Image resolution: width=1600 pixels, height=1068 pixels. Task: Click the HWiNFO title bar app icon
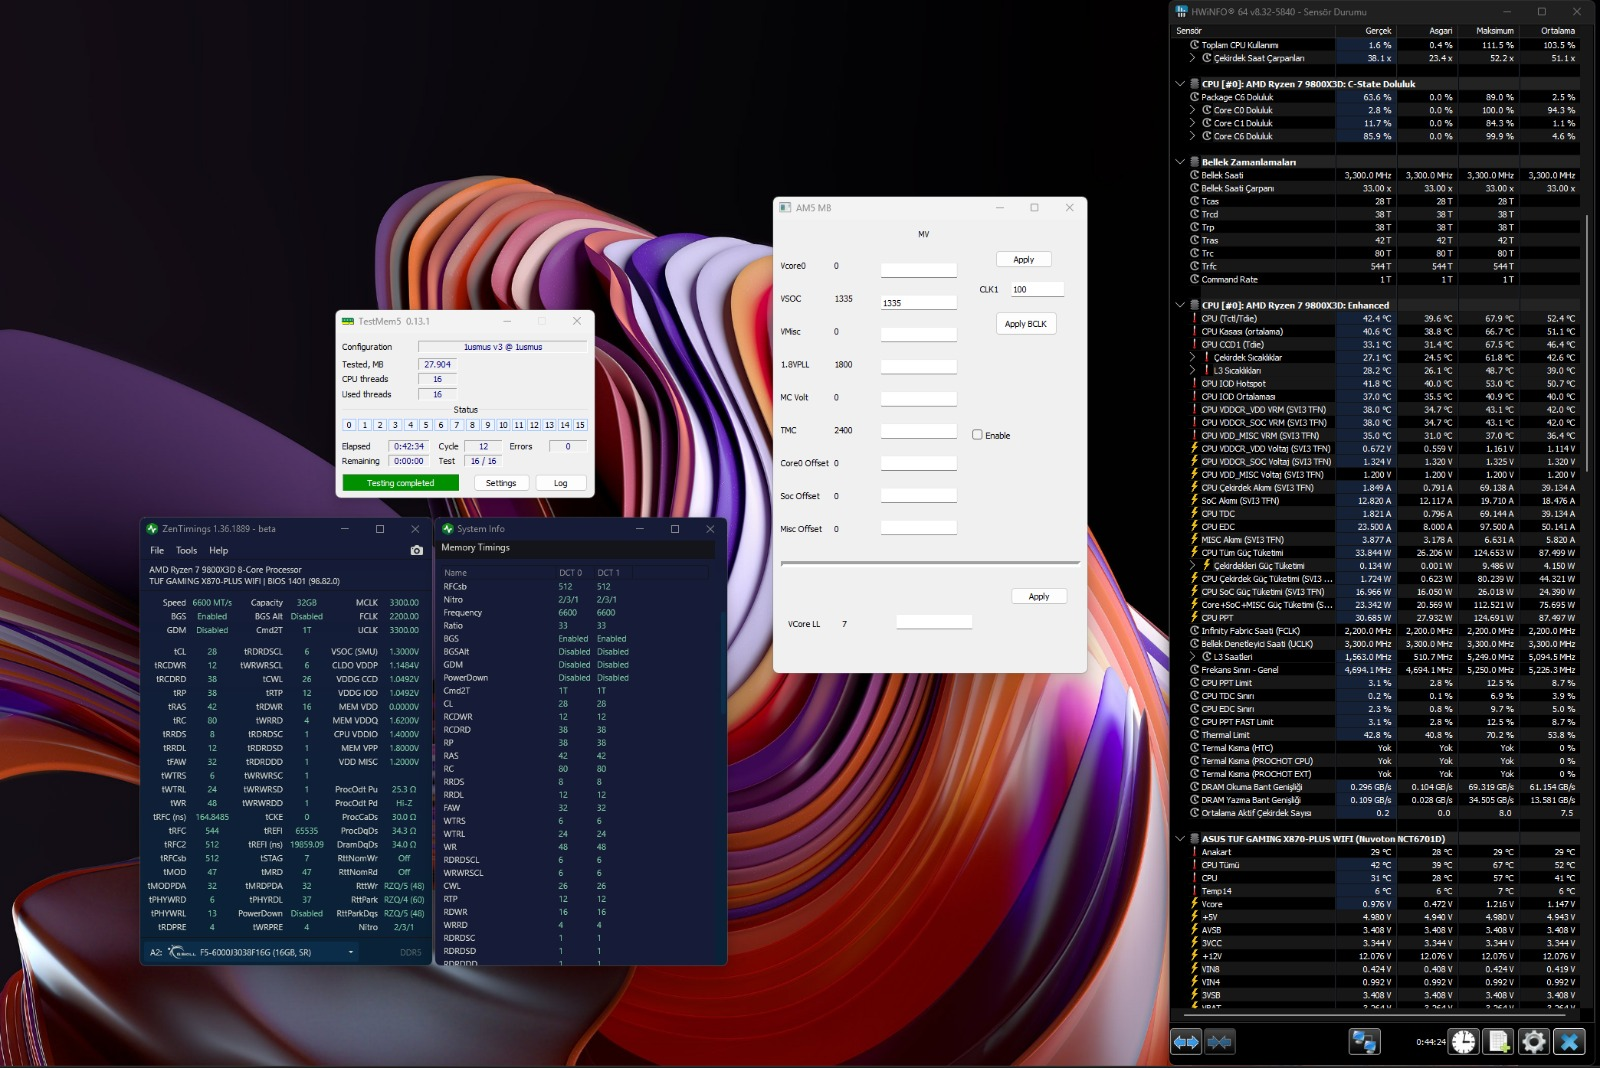pos(1182,11)
